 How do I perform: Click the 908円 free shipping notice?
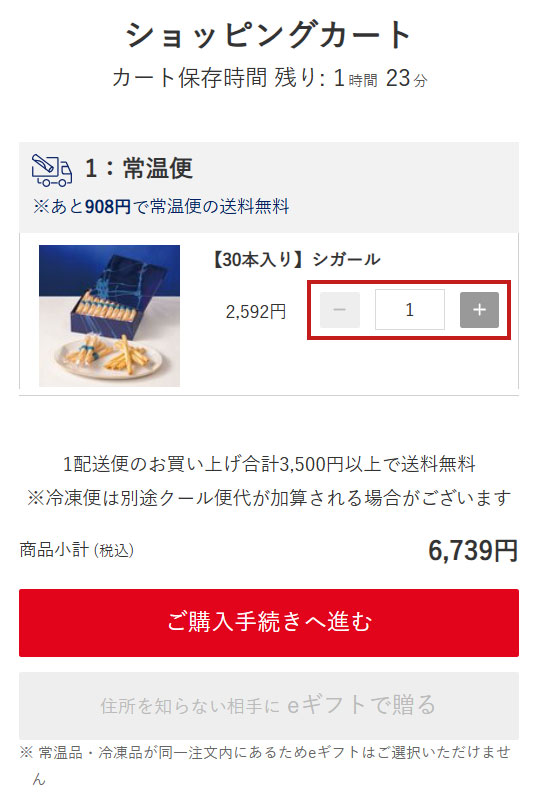(x=161, y=206)
